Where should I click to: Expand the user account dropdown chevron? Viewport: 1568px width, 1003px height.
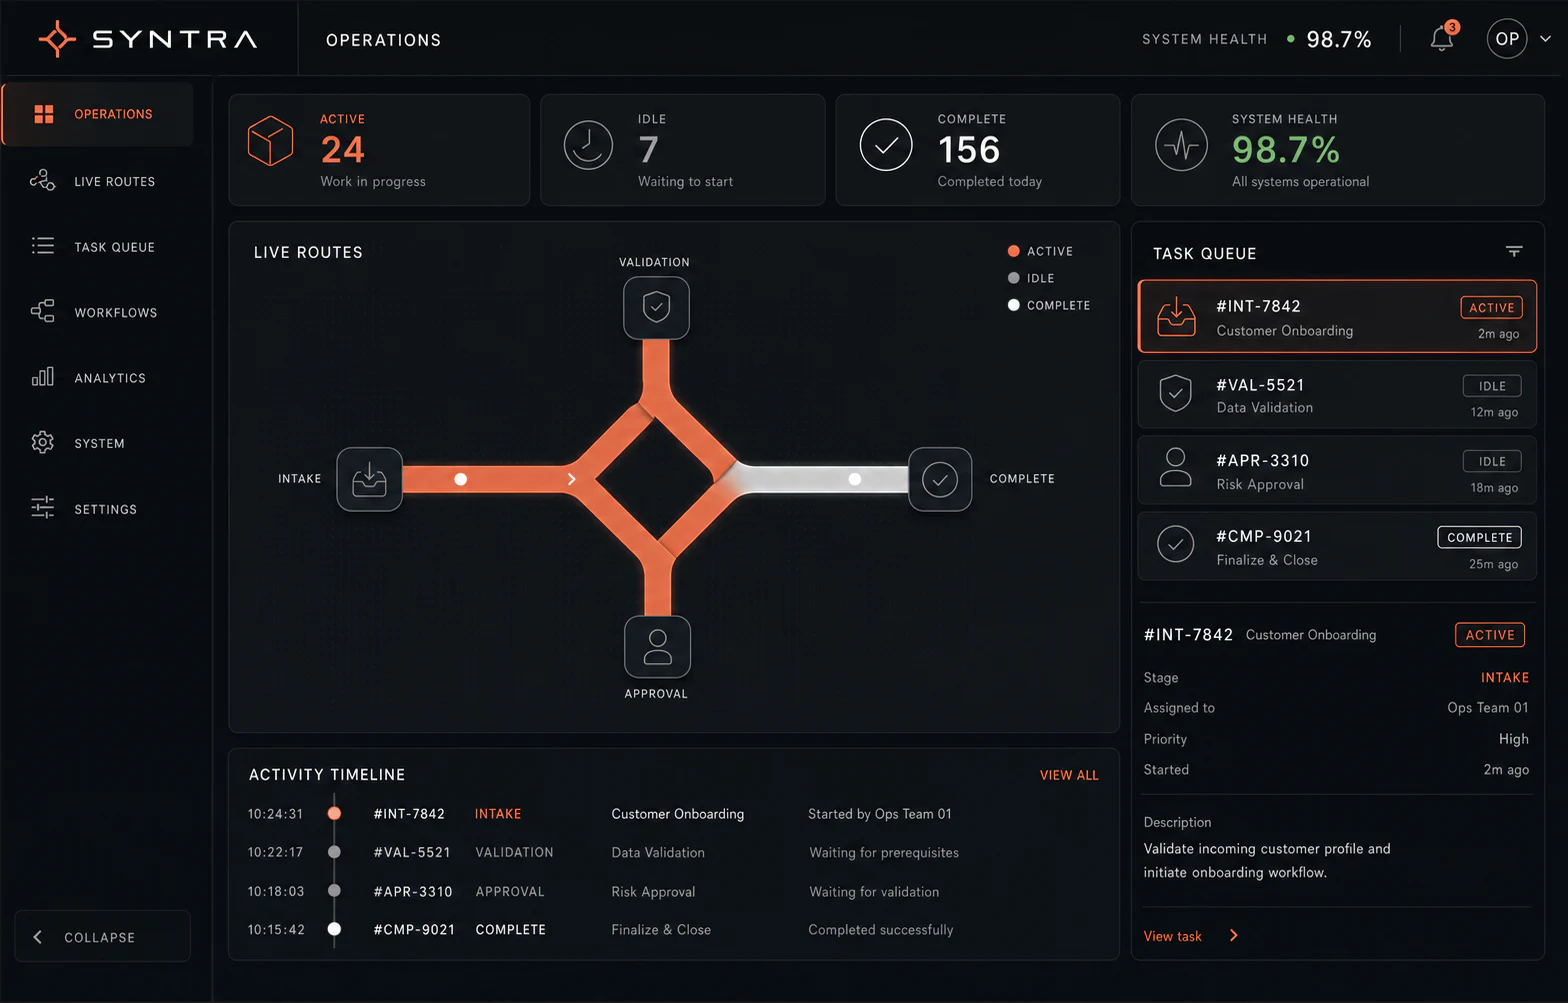pyautogui.click(x=1545, y=39)
